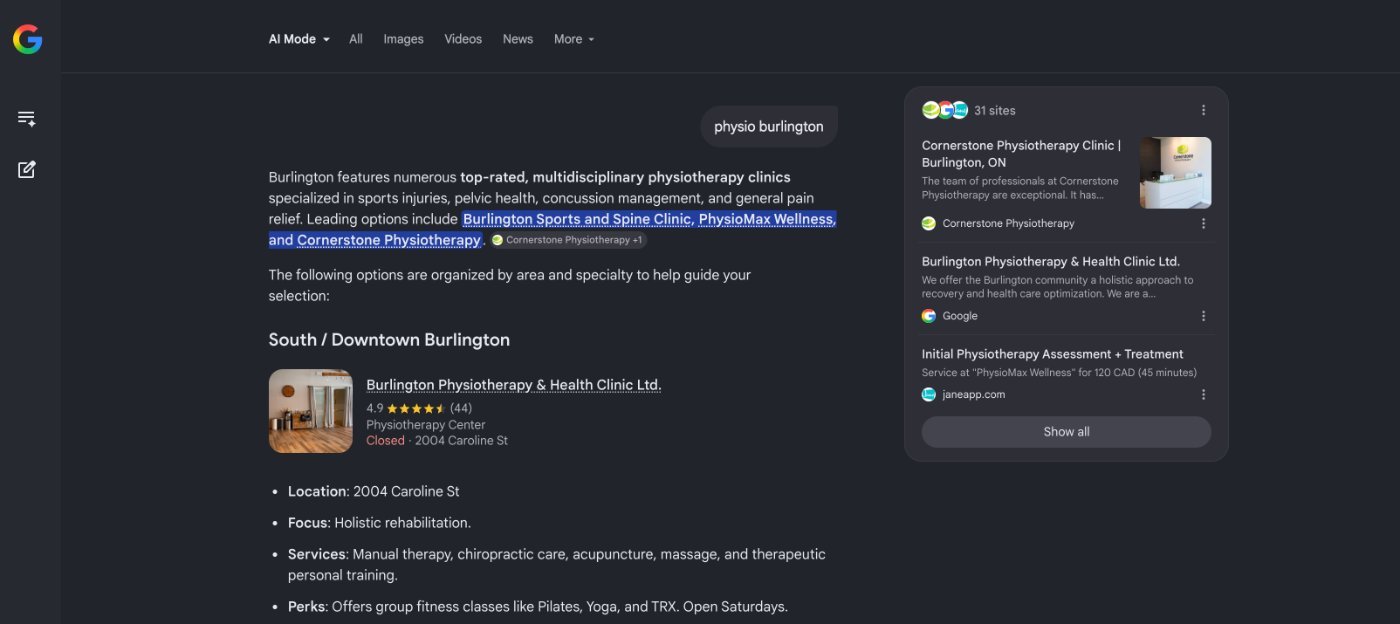
Task: Open options for Cornerstone Physiotherapy source
Action: (x=1203, y=223)
